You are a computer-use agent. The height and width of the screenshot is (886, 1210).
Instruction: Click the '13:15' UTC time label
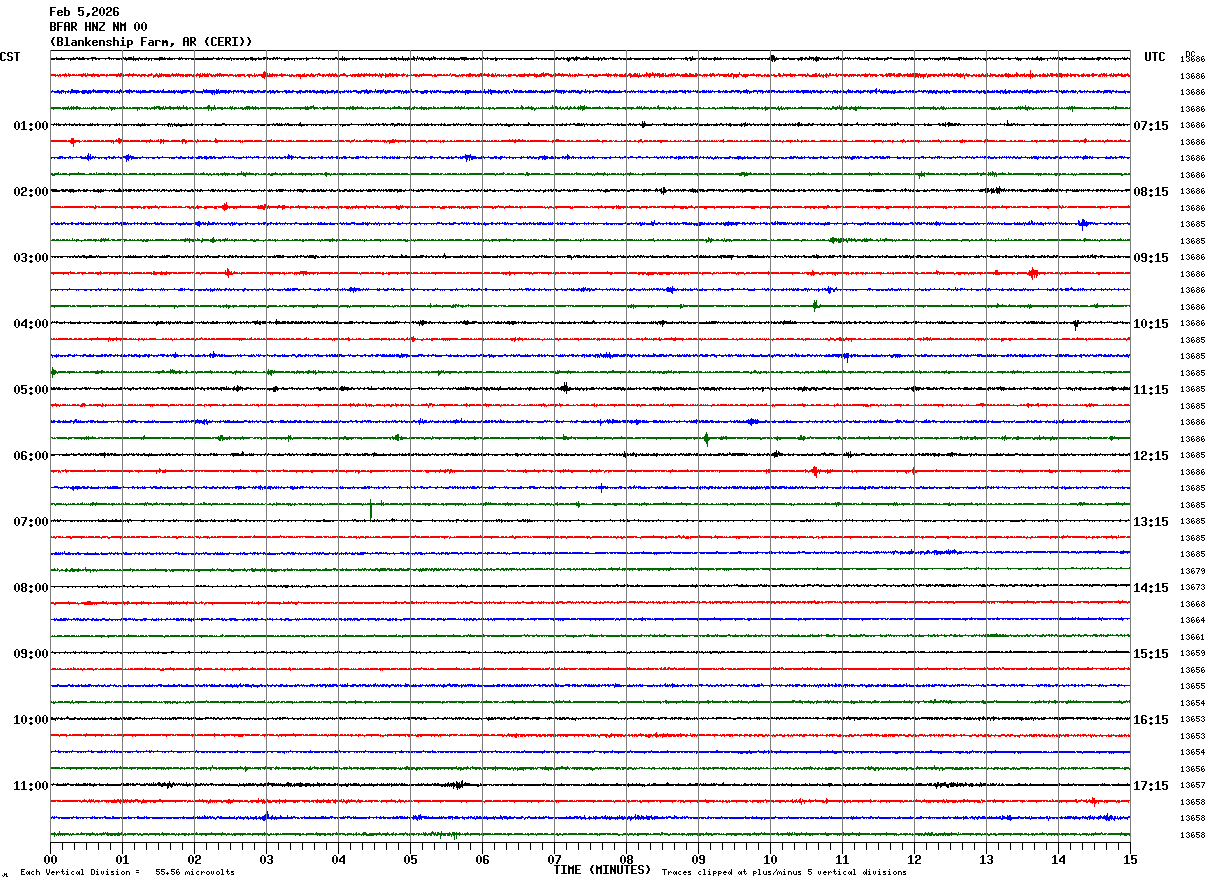1151,521
